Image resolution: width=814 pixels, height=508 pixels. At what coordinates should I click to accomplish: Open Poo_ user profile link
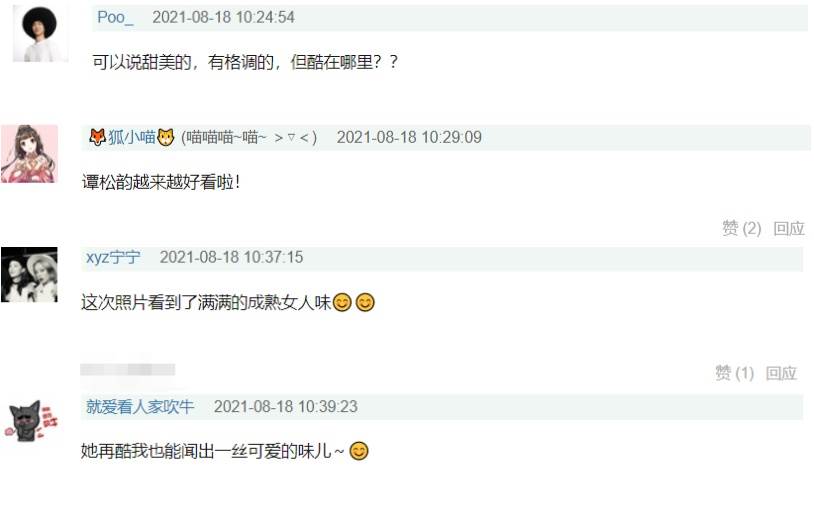[115, 17]
